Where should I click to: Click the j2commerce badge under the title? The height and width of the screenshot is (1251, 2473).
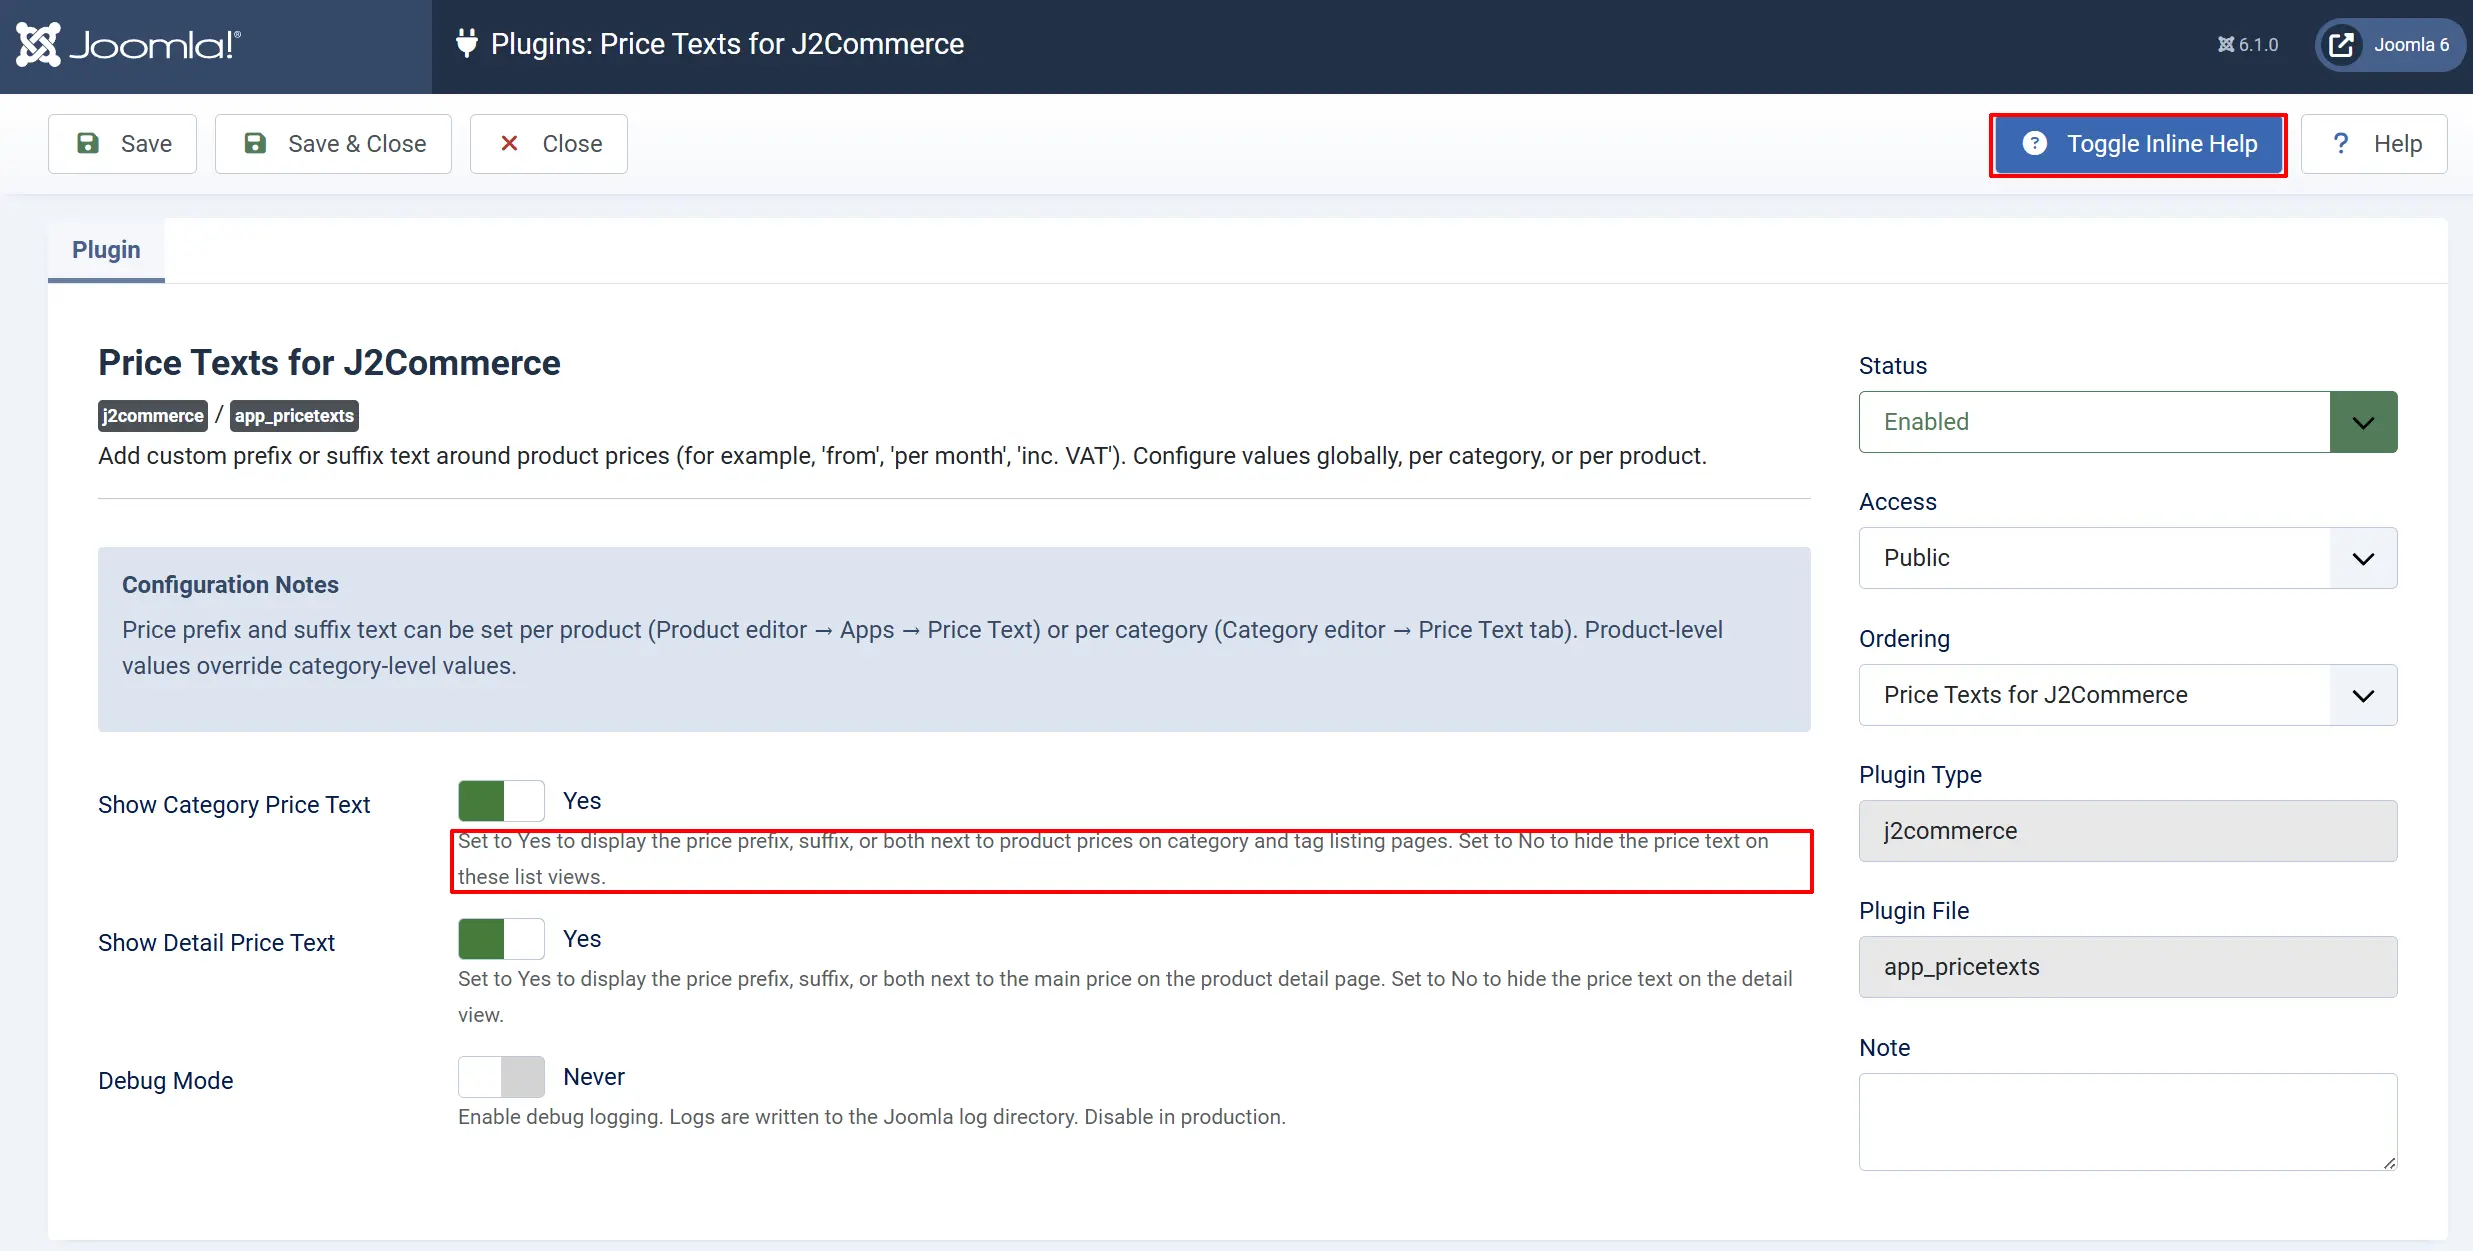click(x=153, y=416)
